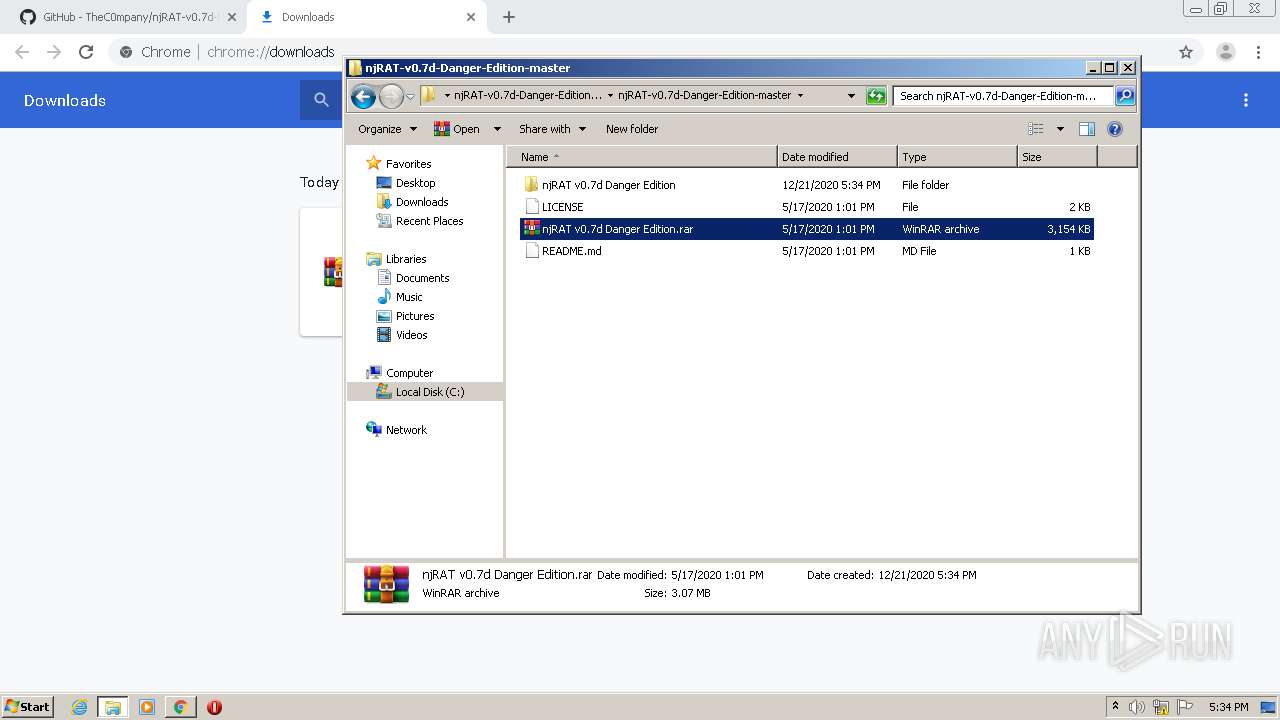Sort files by Date modified column
This screenshot has width=1280, height=720.
837,157
